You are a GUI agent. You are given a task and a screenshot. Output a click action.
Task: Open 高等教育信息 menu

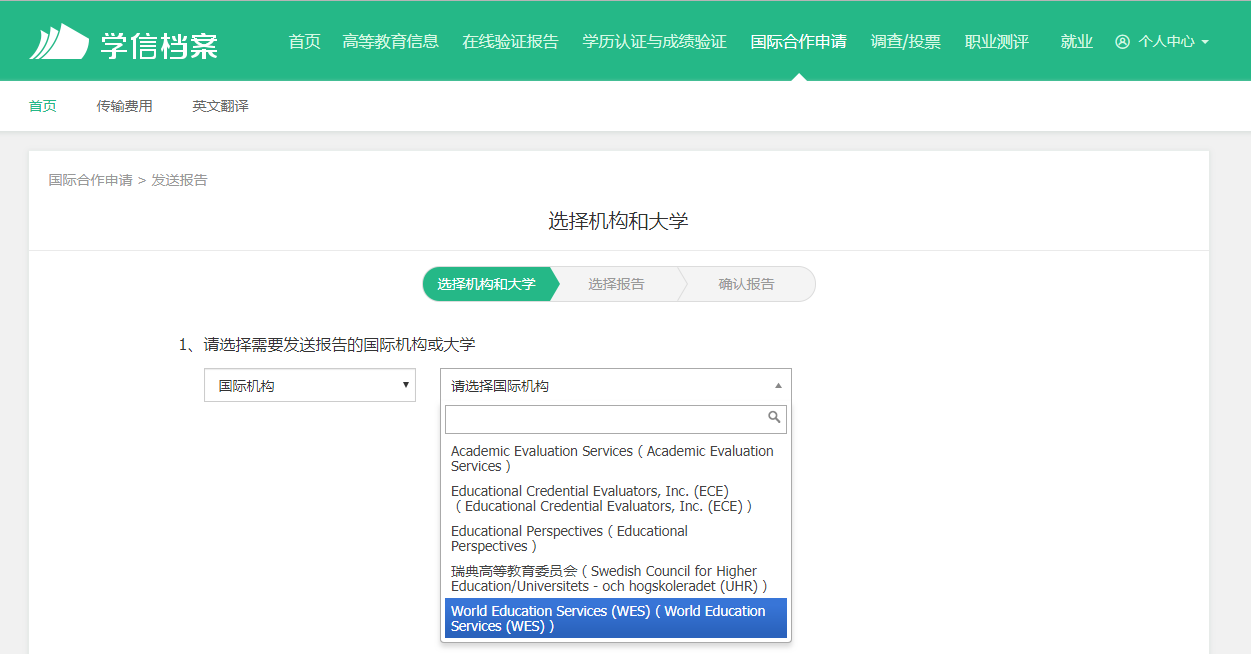coord(390,42)
